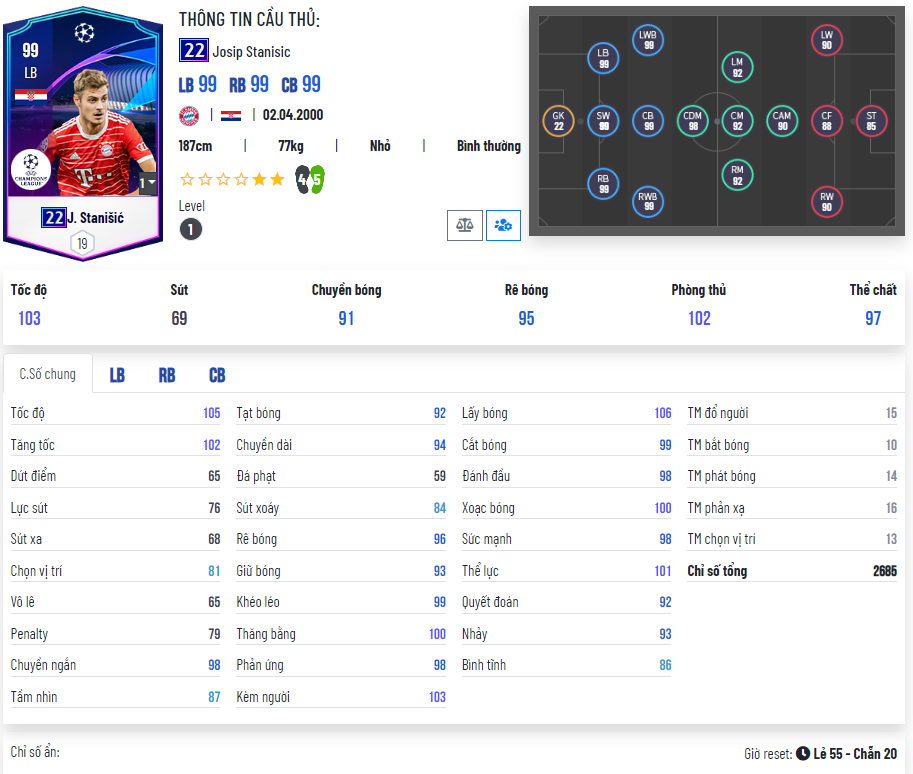Open the CB stats tab

click(x=217, y=375)
